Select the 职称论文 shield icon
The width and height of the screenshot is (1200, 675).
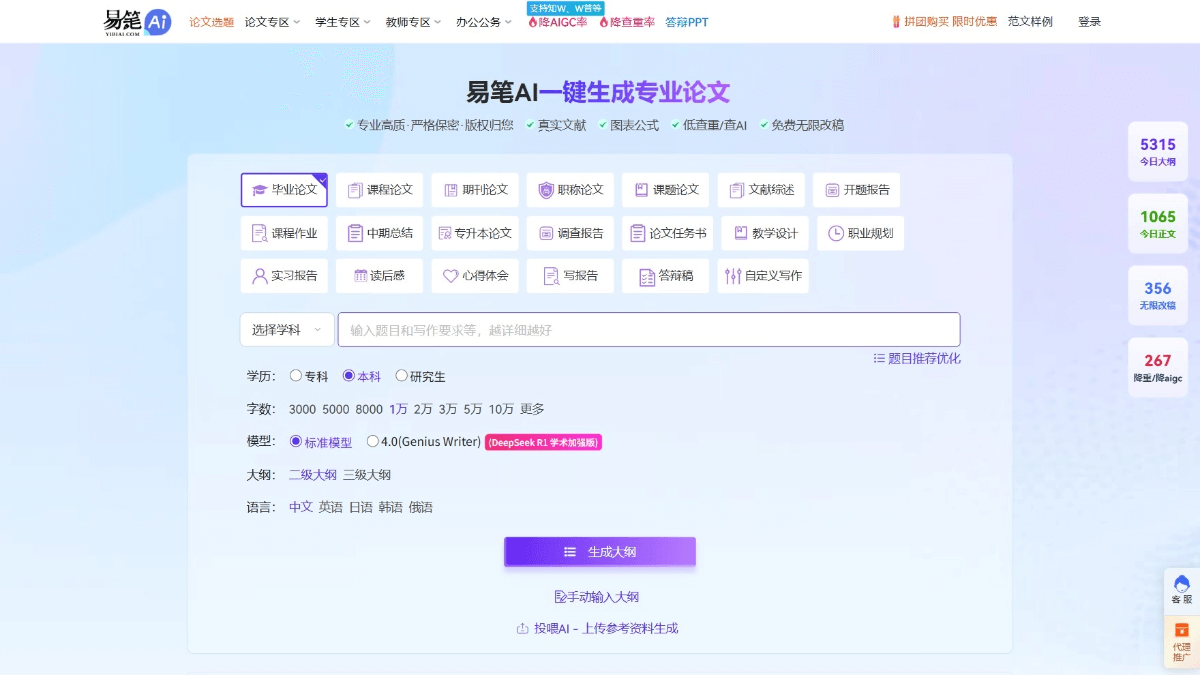(546, 190)
